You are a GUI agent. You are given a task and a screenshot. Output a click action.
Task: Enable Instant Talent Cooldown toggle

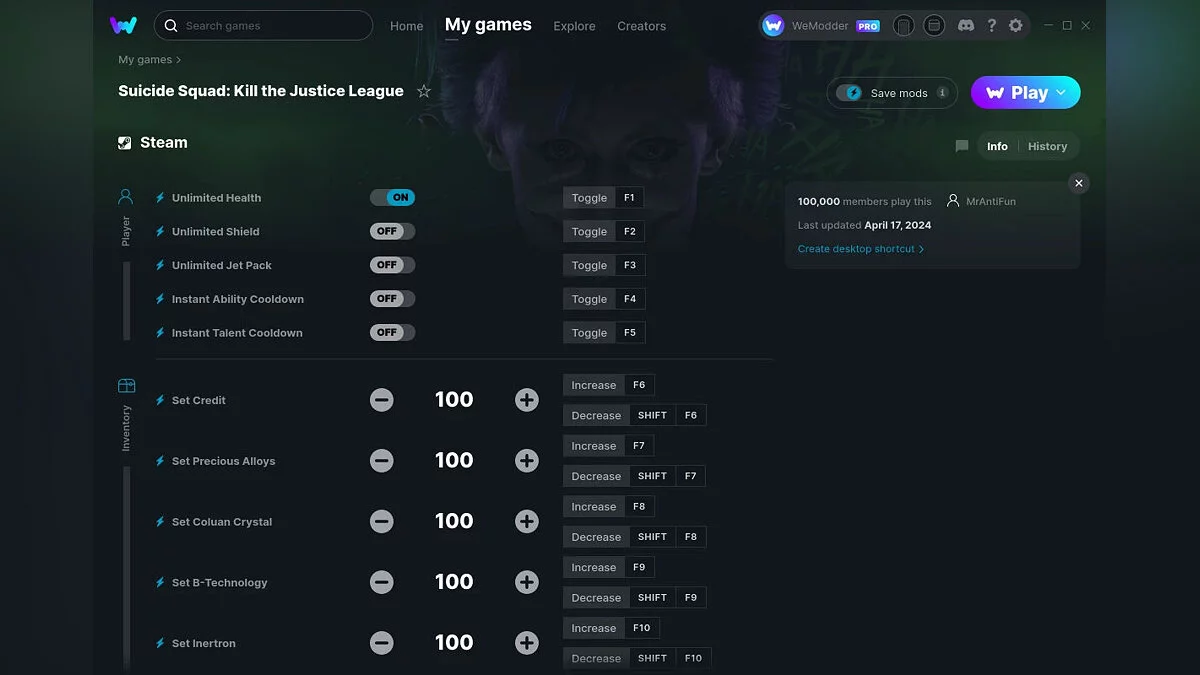coord(392,332)
